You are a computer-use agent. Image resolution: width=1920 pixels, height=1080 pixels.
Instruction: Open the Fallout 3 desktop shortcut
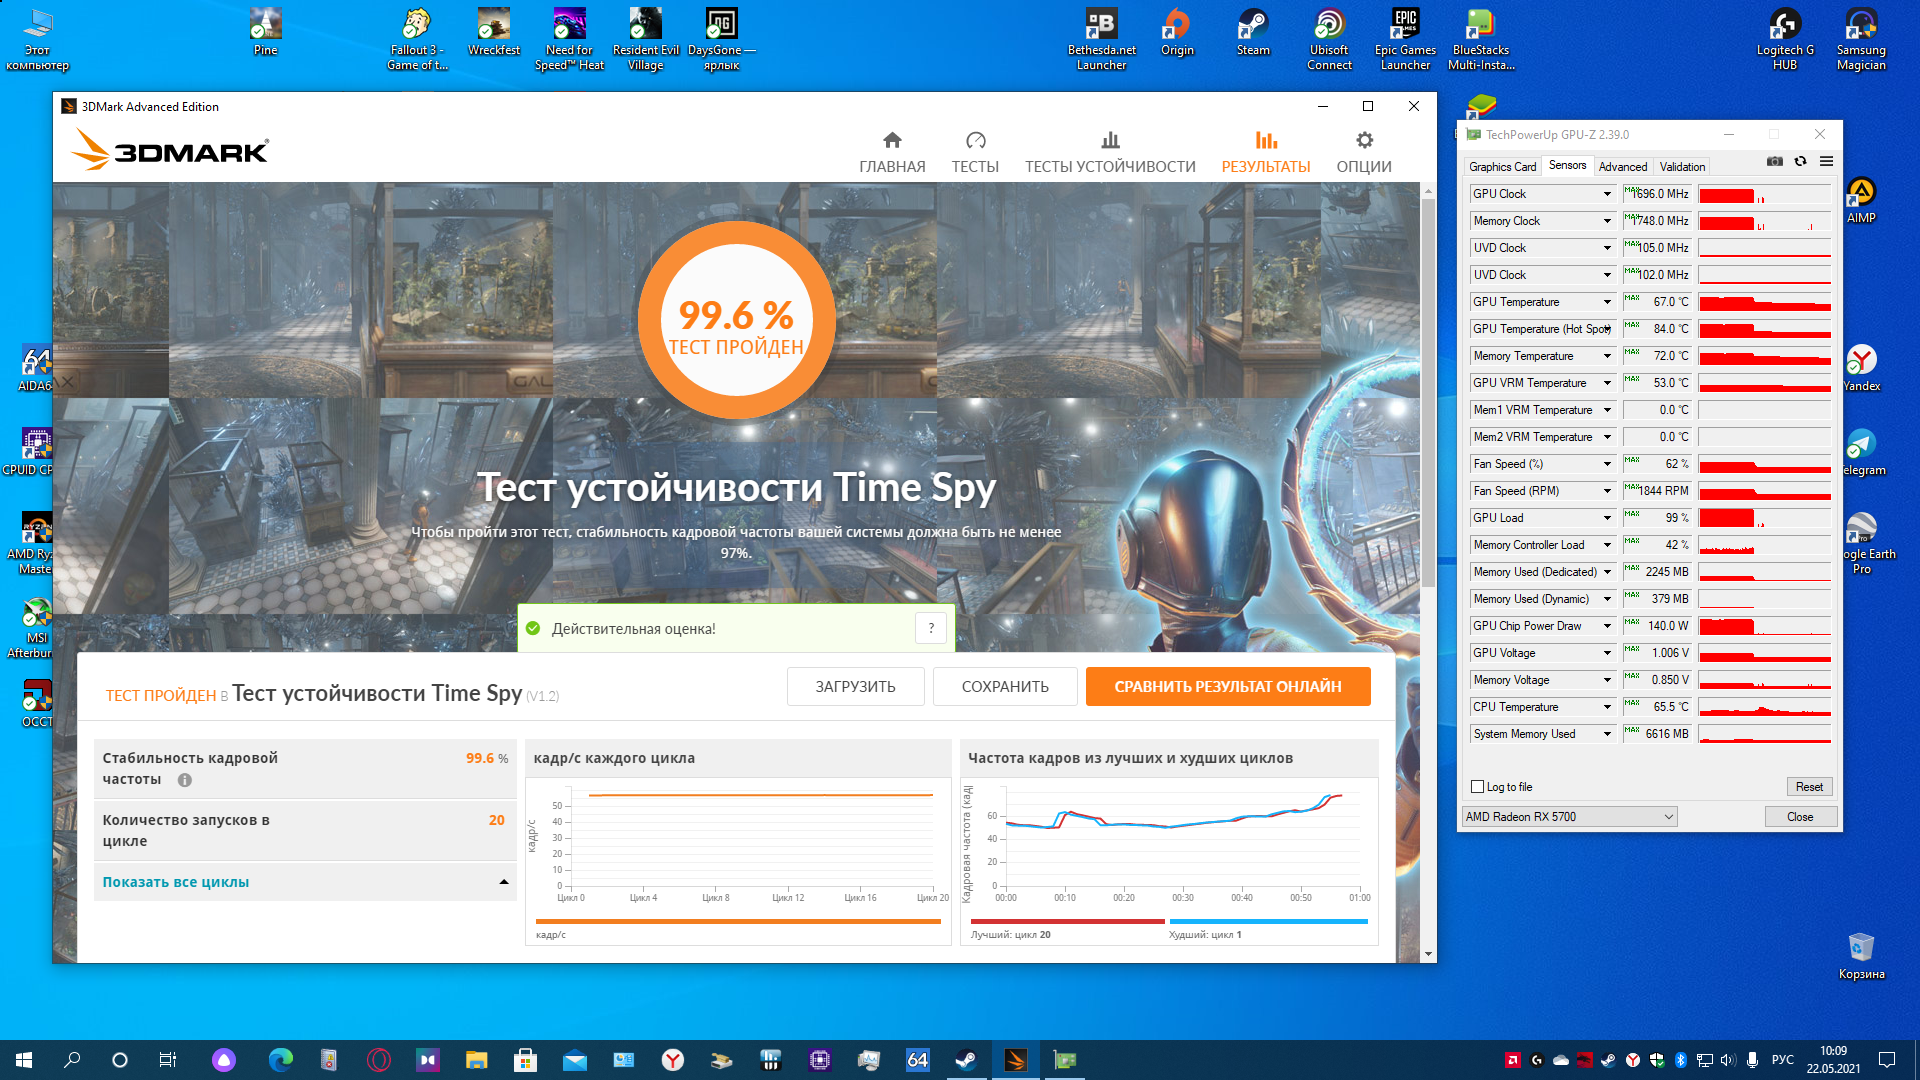point(417,39)
